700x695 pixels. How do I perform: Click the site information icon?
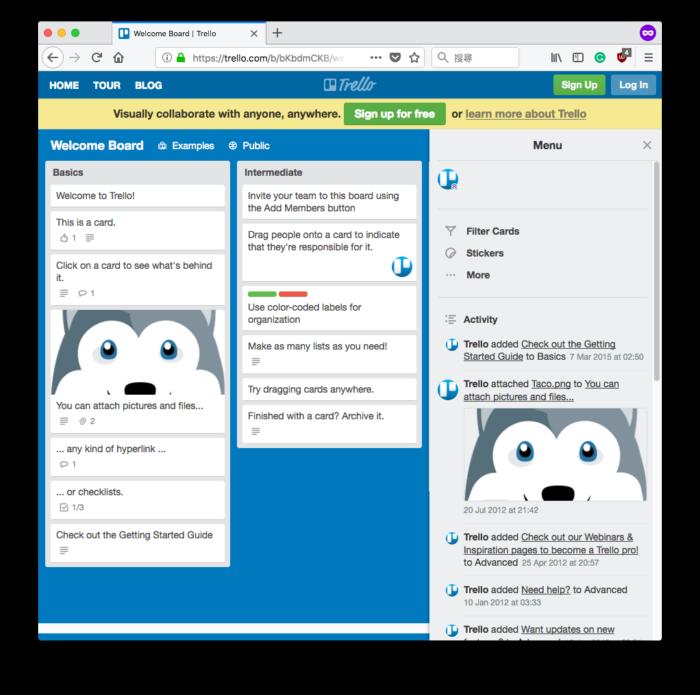tap(167, 58)
